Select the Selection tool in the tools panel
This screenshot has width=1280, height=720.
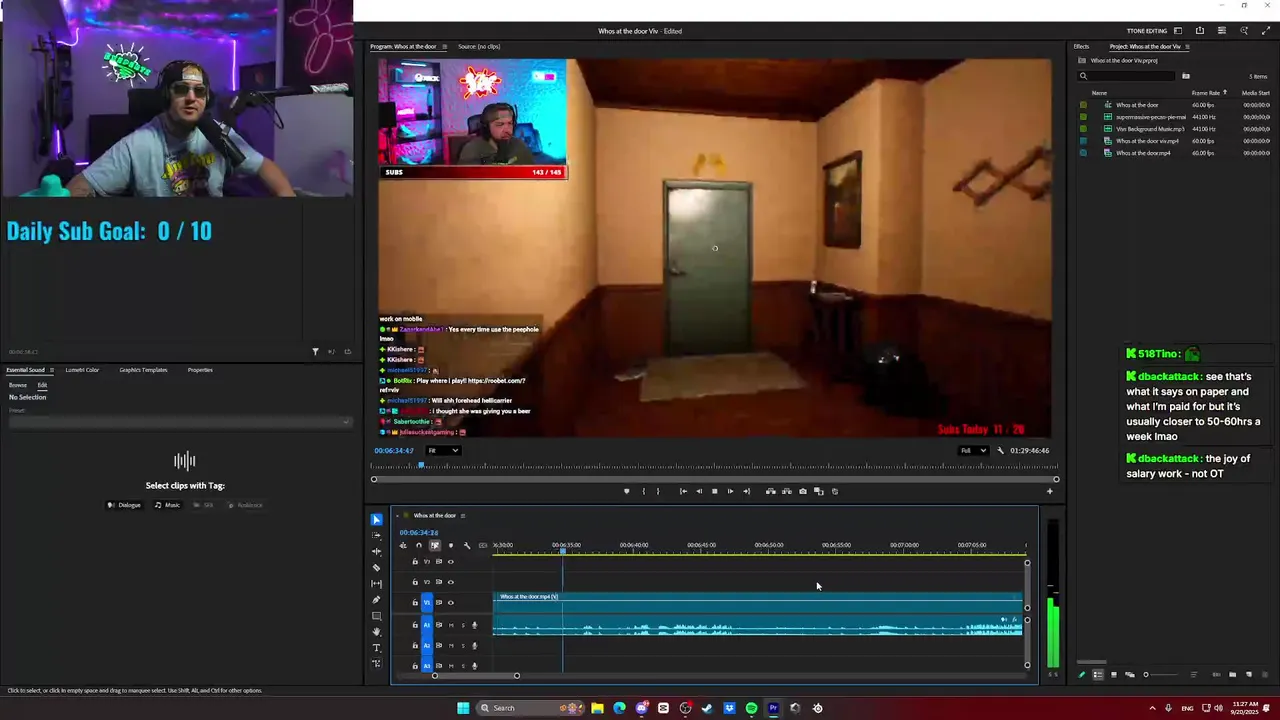376,519
